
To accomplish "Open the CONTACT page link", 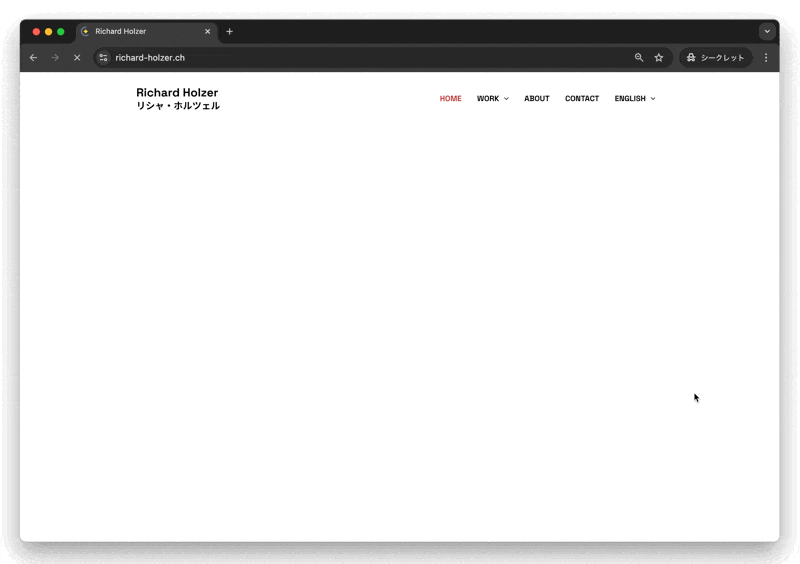I will [x=582, y=99].
